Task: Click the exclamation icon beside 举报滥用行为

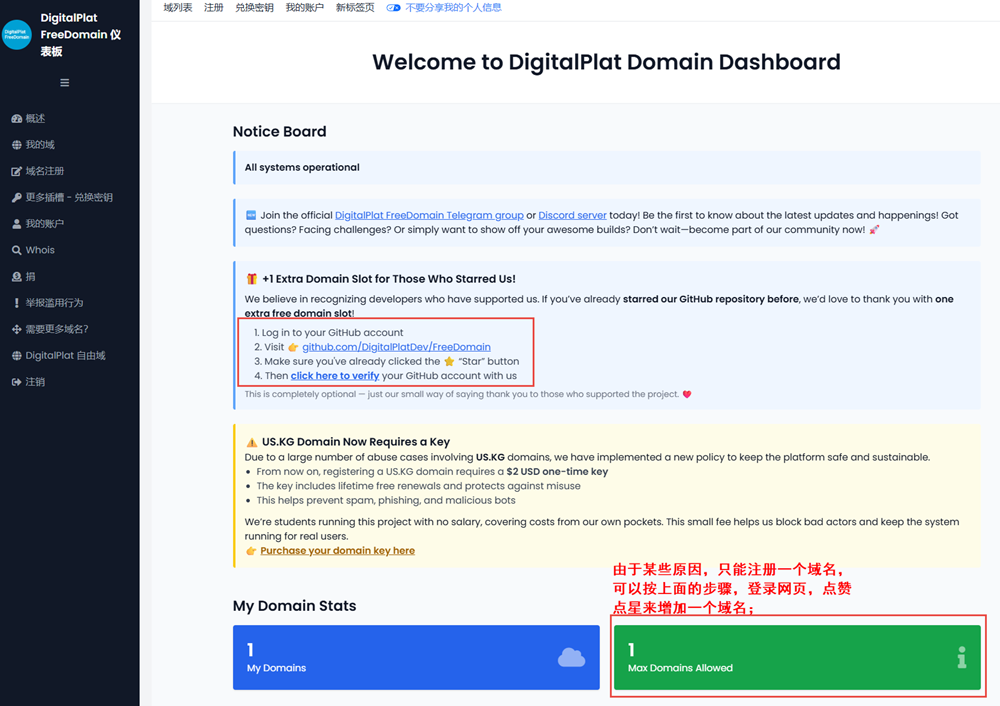Action: [17, 303]
